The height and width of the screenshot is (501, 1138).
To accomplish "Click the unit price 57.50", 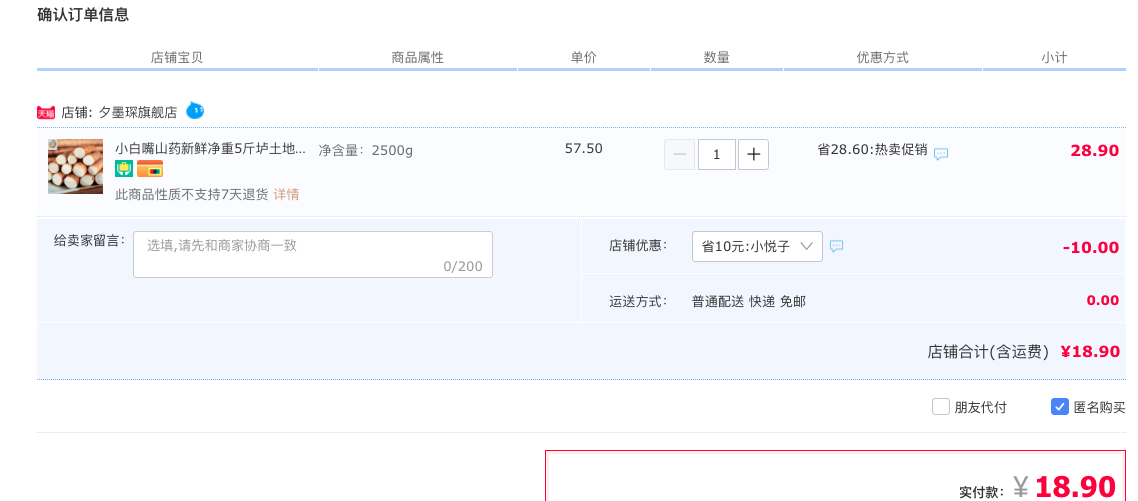I will (x=584, y=149).
